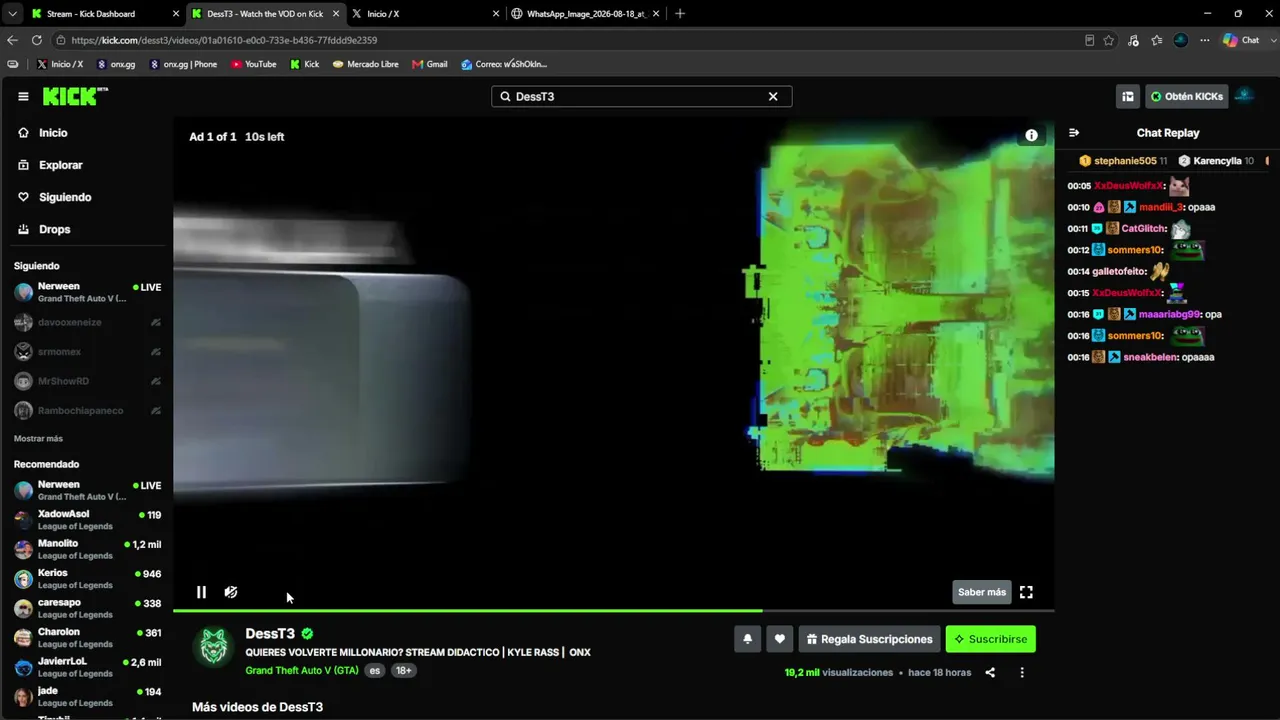The height and width of the screenshot is (720, 1280).
Task: Toggle the notification bell for DessT3
Action: pos(747,639)
